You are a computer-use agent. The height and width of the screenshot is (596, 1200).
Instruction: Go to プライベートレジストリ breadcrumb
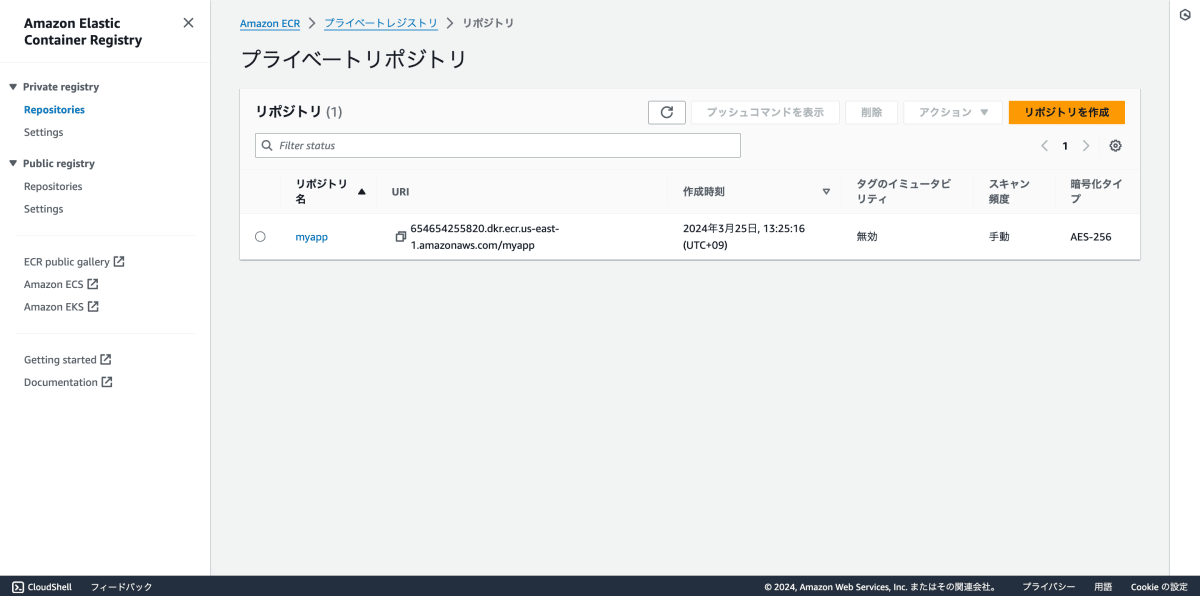pos(381,23)
